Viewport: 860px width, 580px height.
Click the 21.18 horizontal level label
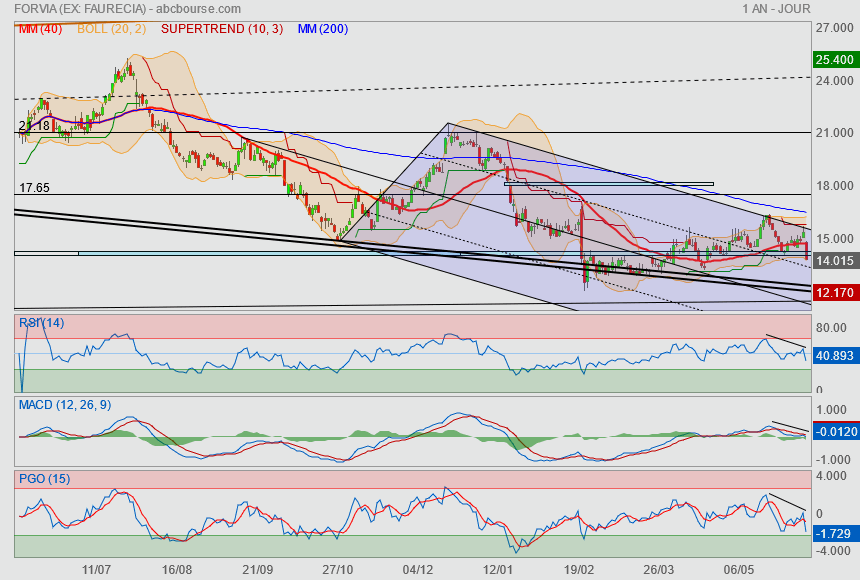pyautogui.click(x=34, y=126)
